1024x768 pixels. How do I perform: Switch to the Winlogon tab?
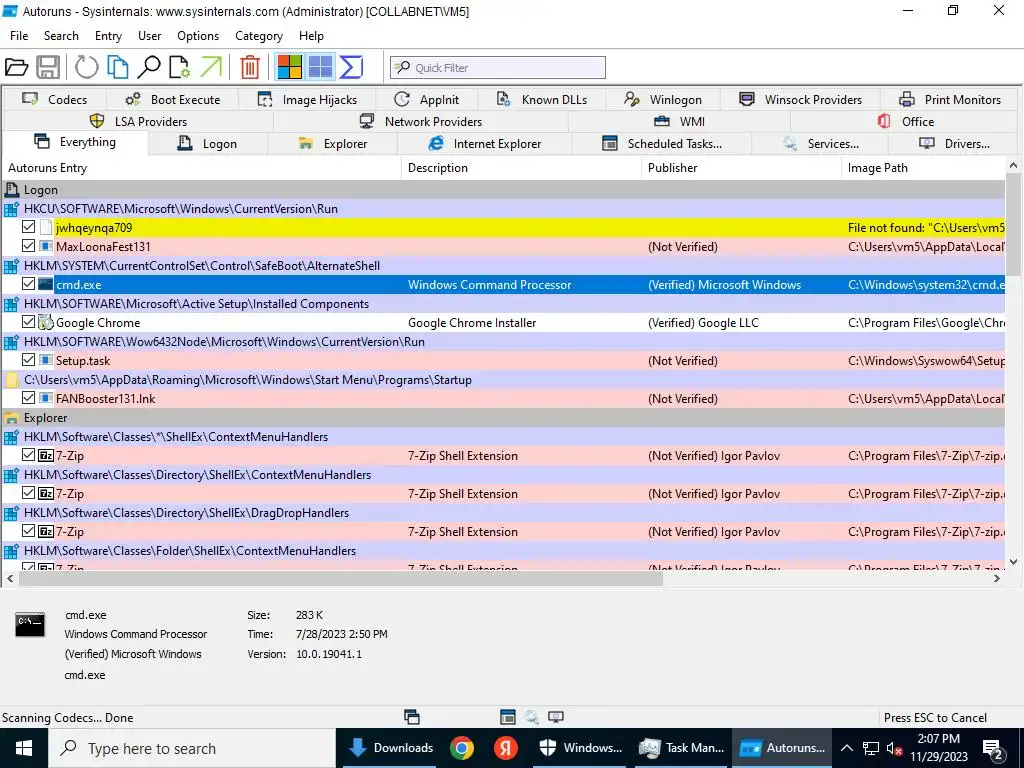tap(663, 99)
